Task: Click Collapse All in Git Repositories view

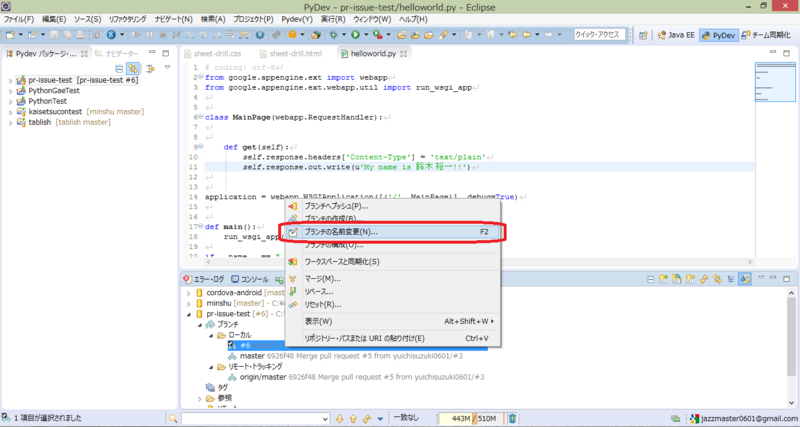Action: tap(649, 279)
